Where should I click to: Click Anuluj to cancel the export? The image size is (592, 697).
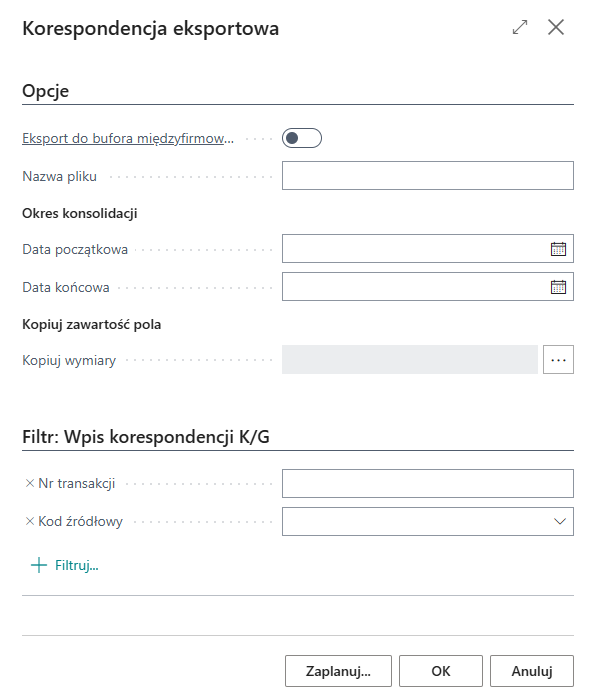[x=532, y=671]
